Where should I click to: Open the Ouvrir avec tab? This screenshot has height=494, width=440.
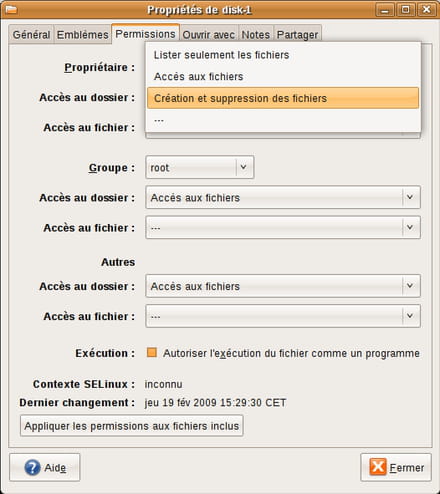point(209,34)
